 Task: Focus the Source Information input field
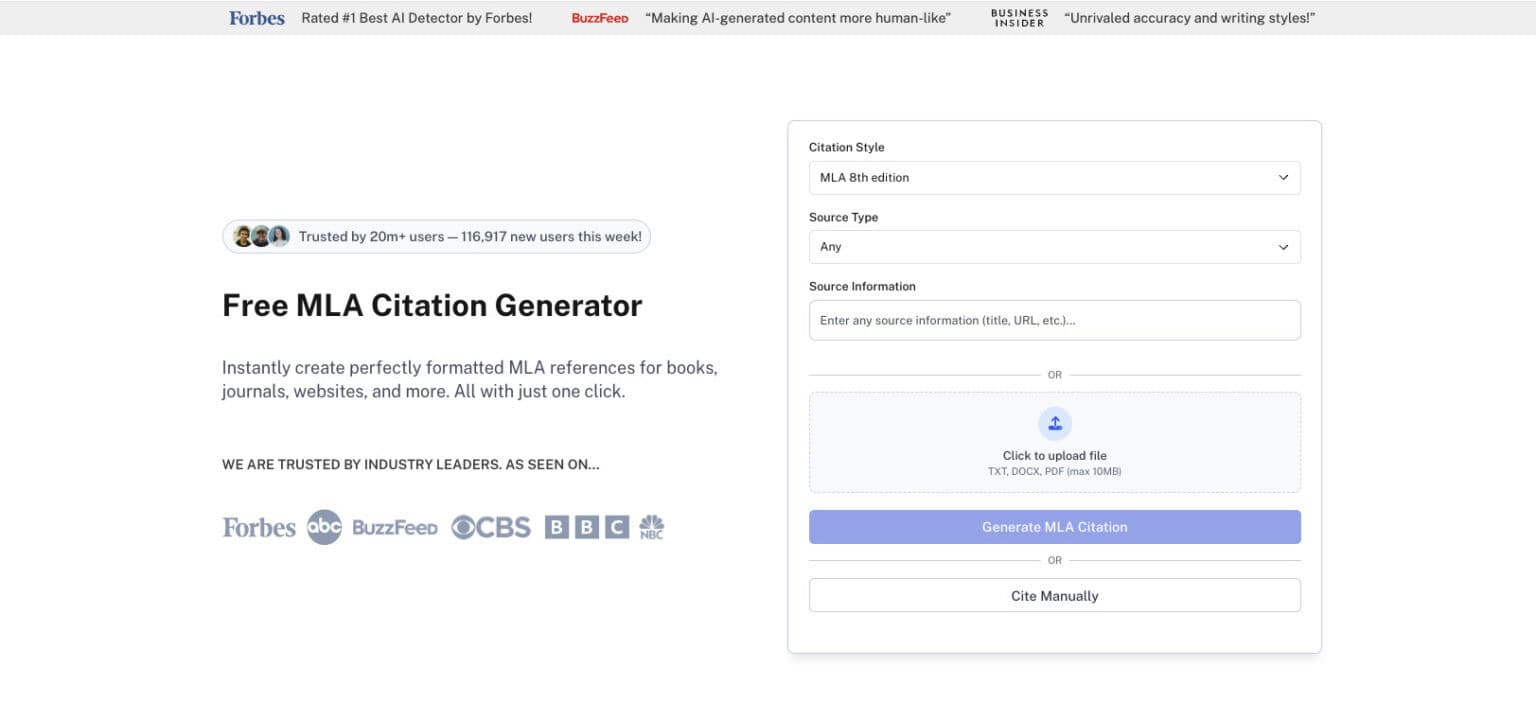pyautogui.click(x=1054, y=321)
